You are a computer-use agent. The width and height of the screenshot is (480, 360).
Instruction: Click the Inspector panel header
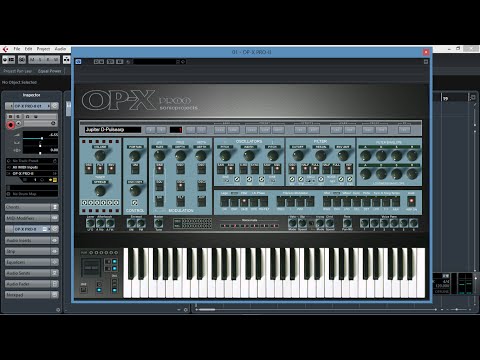point(31,95)
